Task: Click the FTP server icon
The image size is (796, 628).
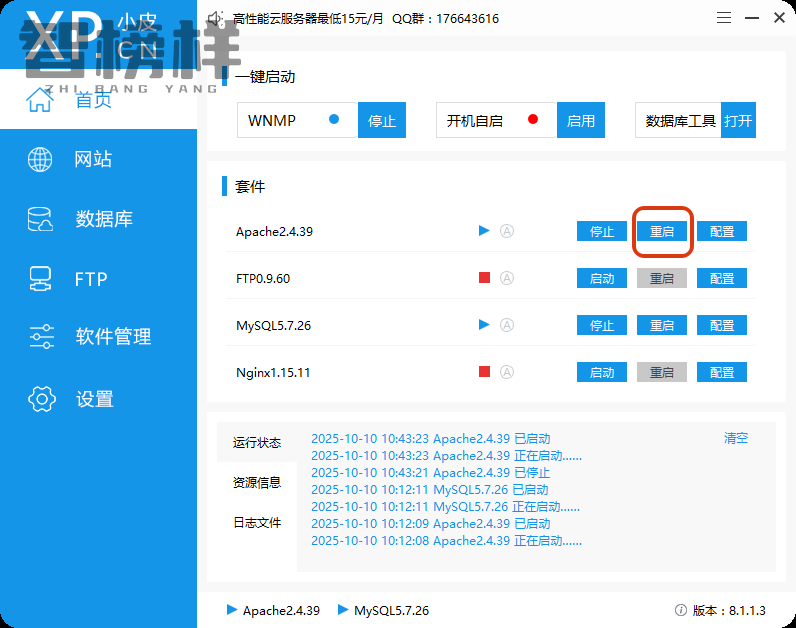Action: tap(40, 279)
